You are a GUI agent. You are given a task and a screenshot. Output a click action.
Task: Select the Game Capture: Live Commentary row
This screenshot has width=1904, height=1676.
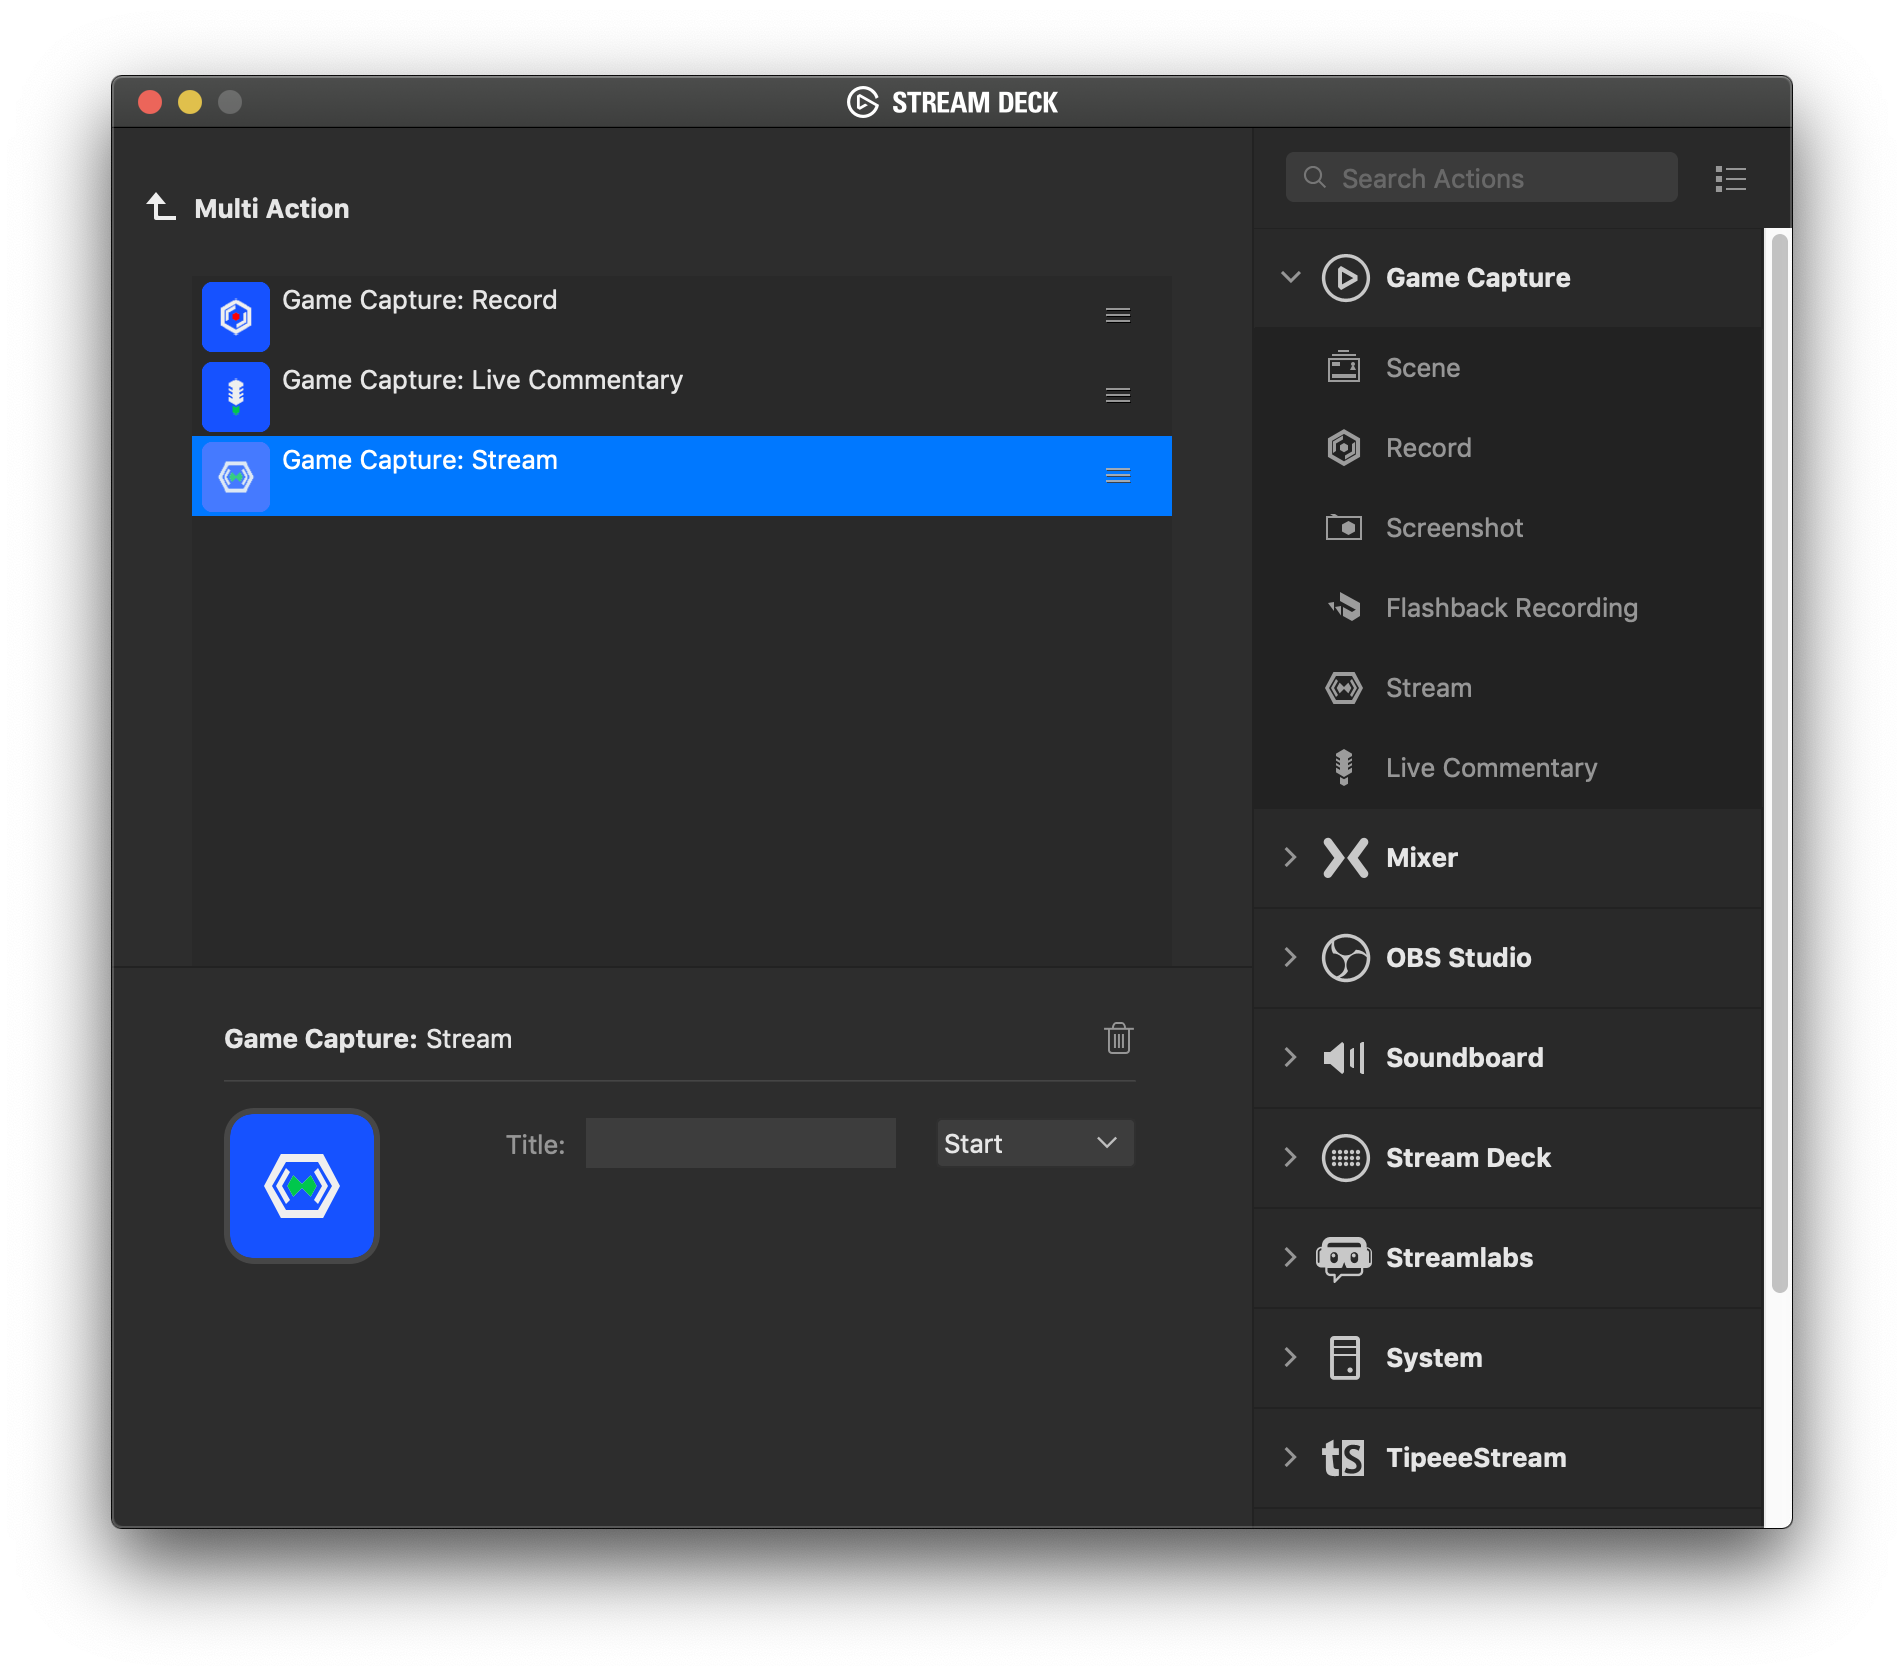pos(682,396)
